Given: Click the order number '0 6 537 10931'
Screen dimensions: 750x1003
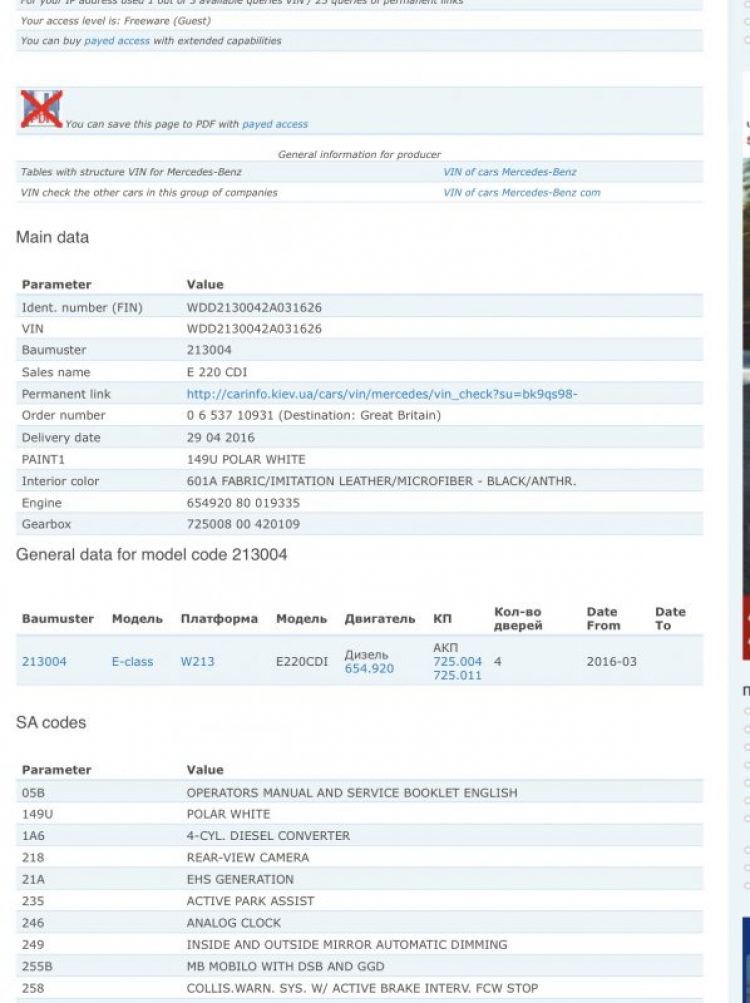Looking at the screenshot, I should (x=231, y=416).
